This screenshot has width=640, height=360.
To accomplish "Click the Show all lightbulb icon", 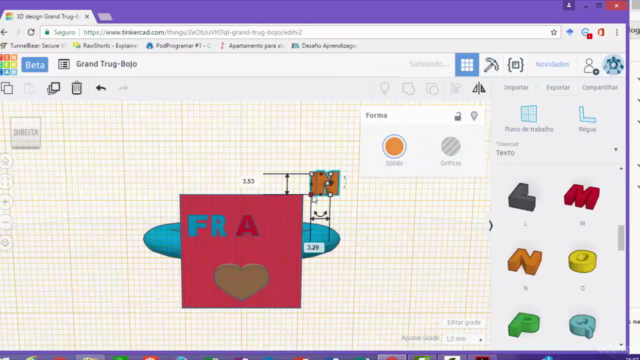I will pyautogui.click(x=384, y=88).
